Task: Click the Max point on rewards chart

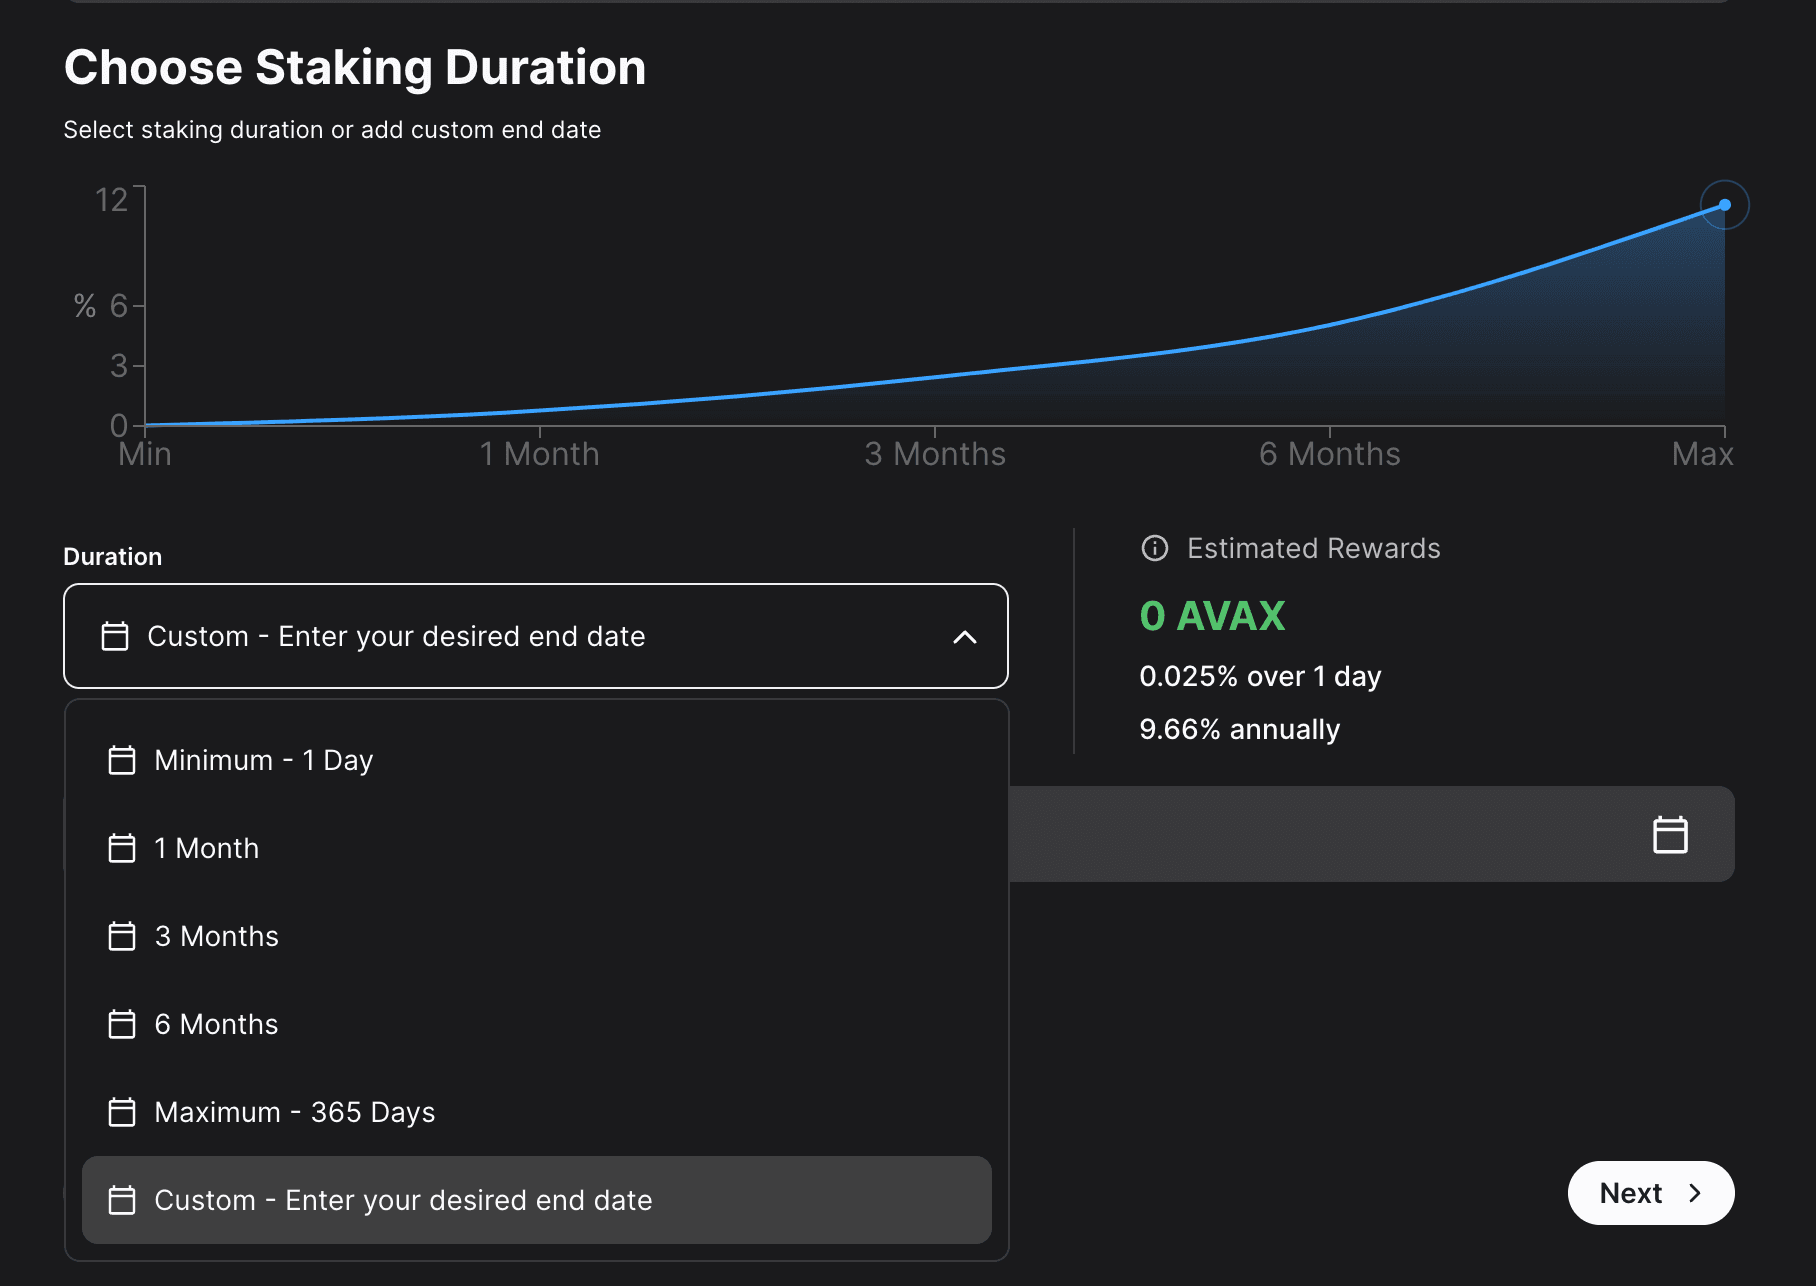Action: point(1724,205)
